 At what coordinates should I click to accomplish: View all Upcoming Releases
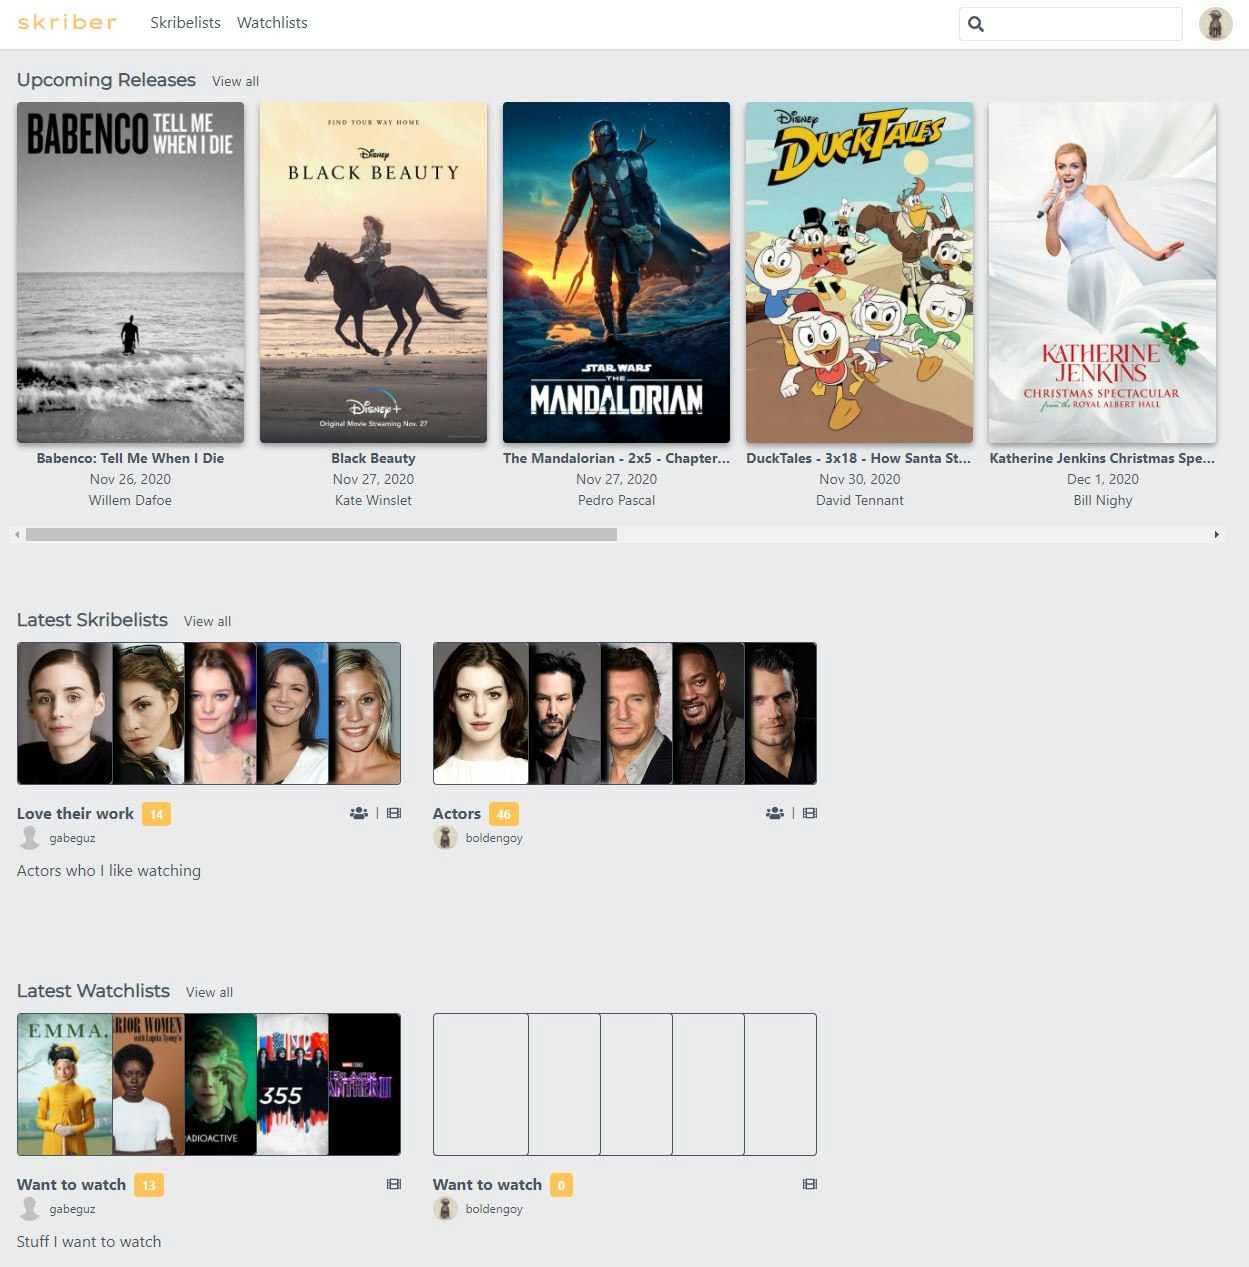(235, 81)
